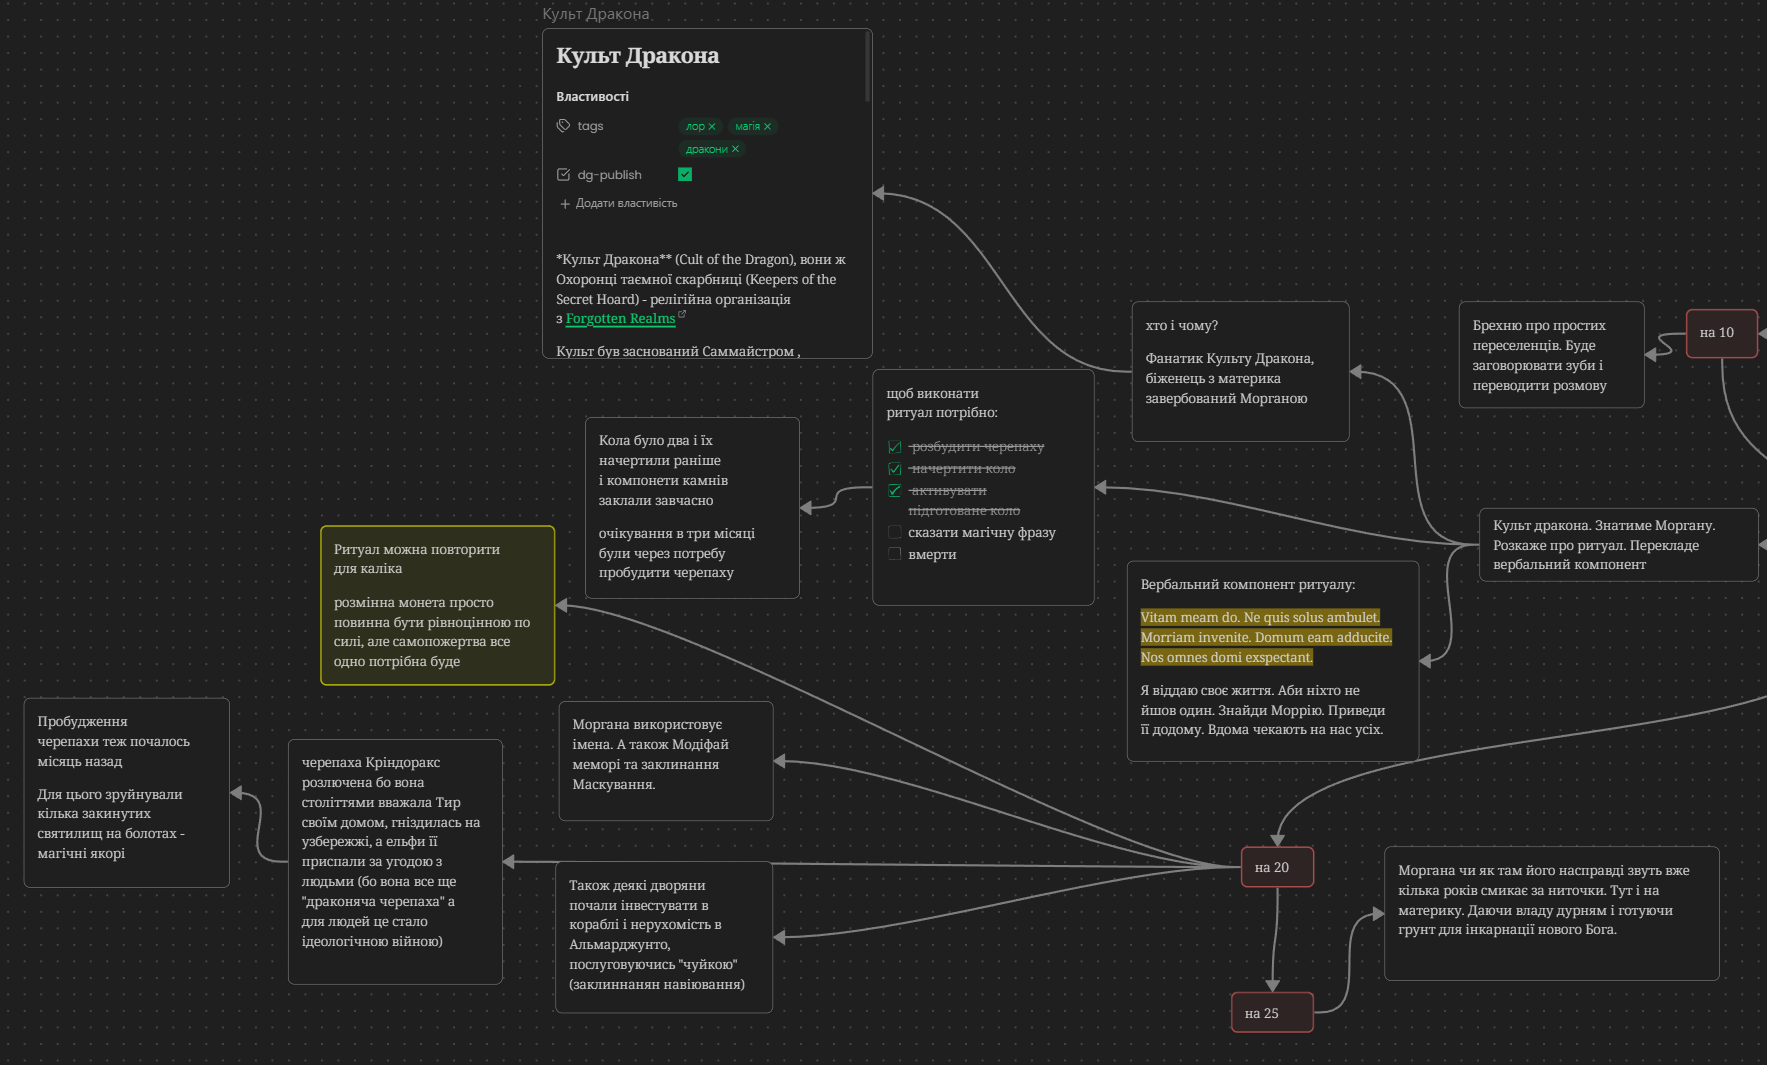Click the Я віддаю своє життя translation text
Viewport: 1767px width, 1065px height.
pos(1263,710)
